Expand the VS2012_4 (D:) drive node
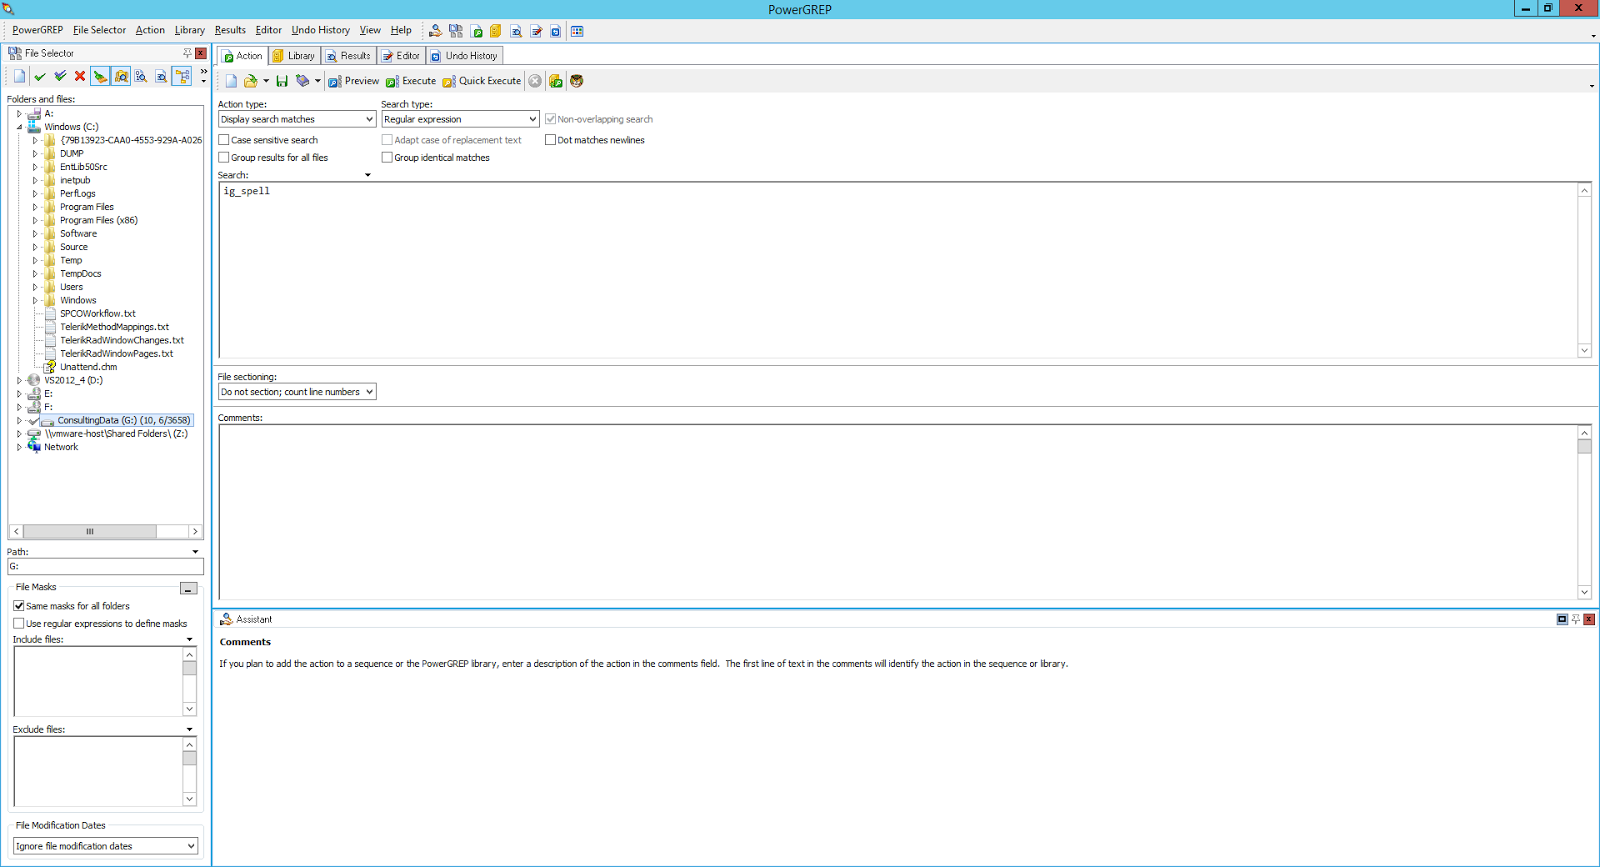The height and width of the screenshot is (867, 1600). click(19, 380)
